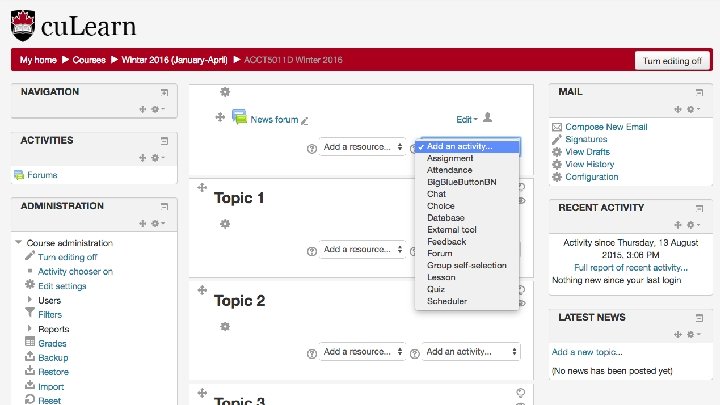Image resolution: width=720 pixels, height=405 pixels.
Task: Open Edit settings in Course administration
Action: [62, 286]
